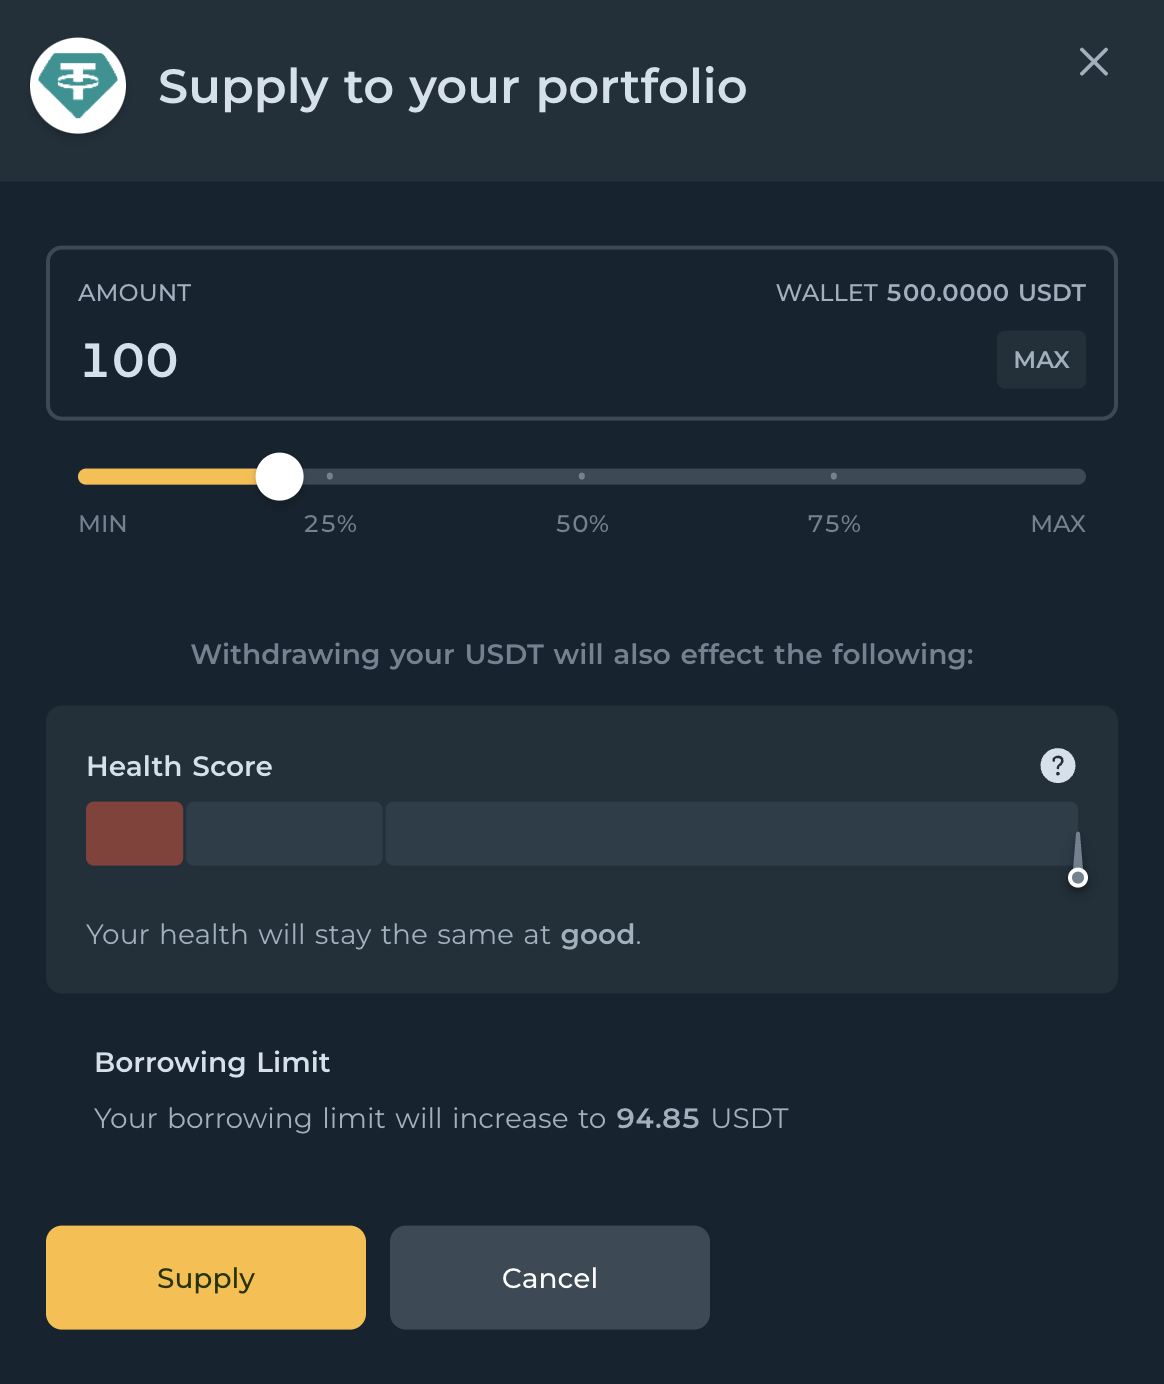
Task: Select the MIN slider label
Action: pos(103,524)
